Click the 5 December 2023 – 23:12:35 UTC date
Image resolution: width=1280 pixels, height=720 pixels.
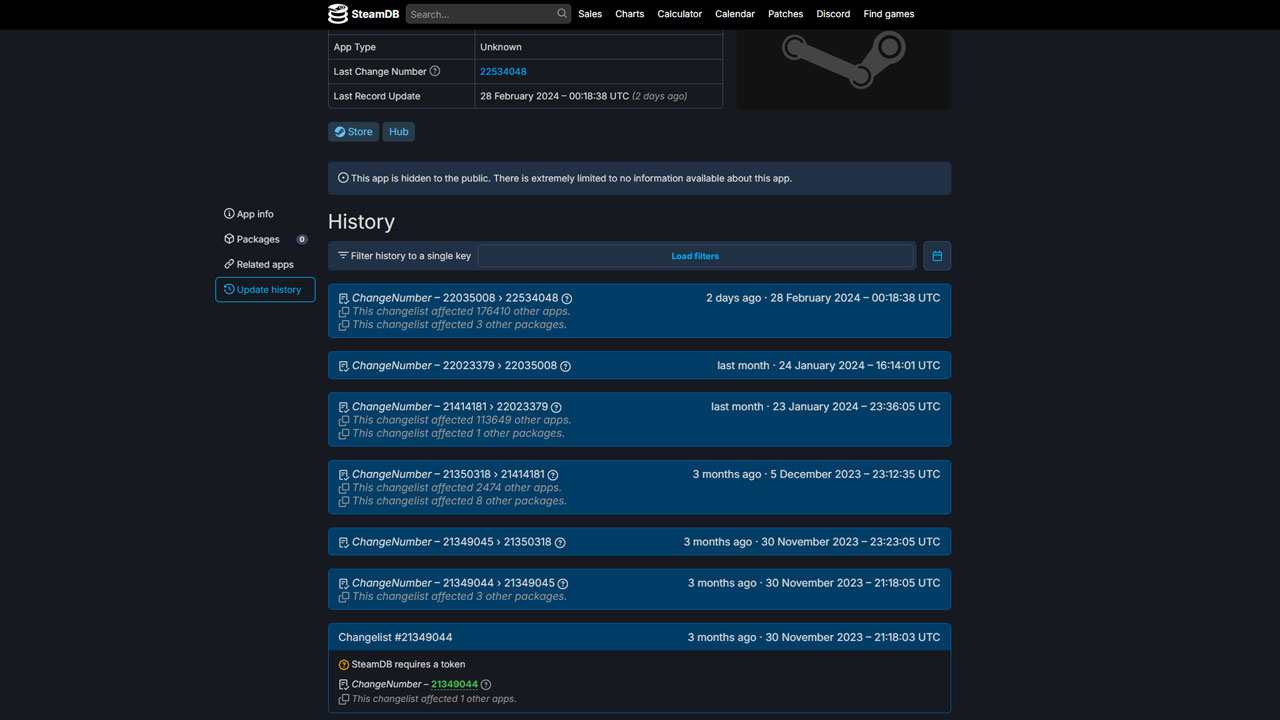pos(855,474)
